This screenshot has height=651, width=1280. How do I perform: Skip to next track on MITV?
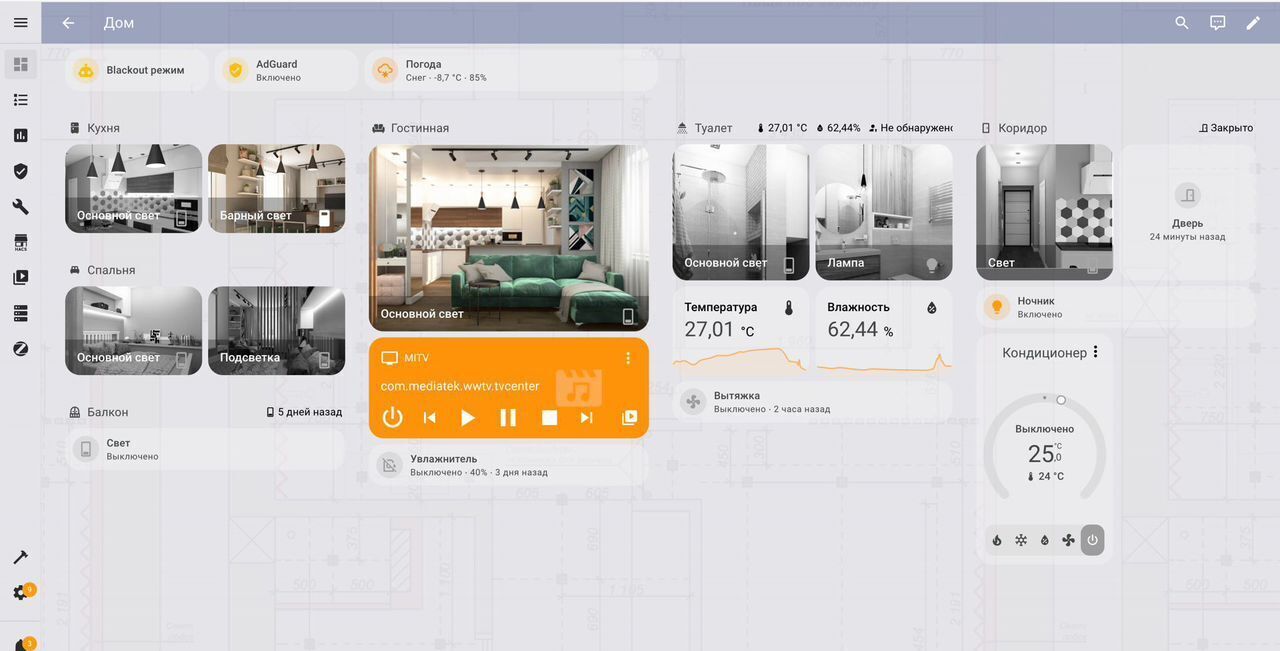tap(587, 417)
